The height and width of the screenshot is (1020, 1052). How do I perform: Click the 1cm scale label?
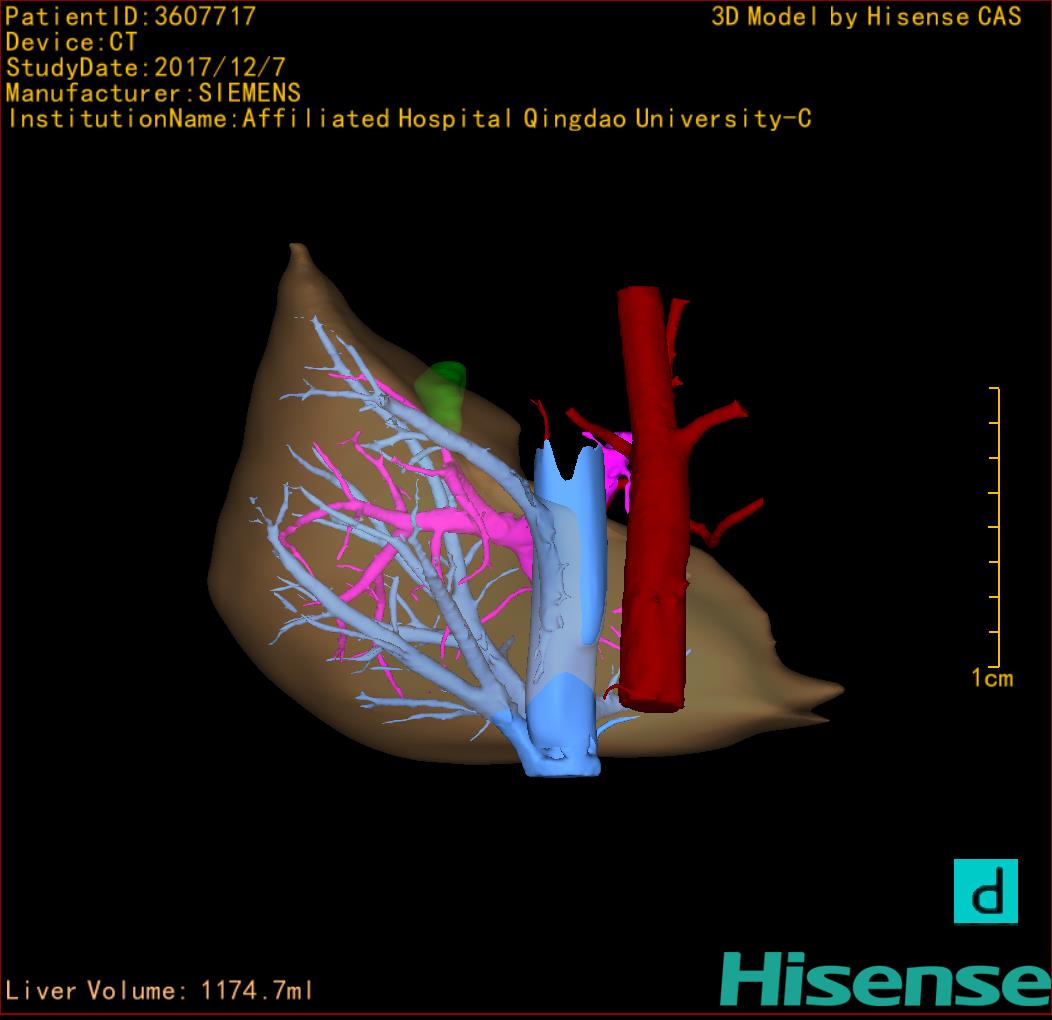[992, 678]
